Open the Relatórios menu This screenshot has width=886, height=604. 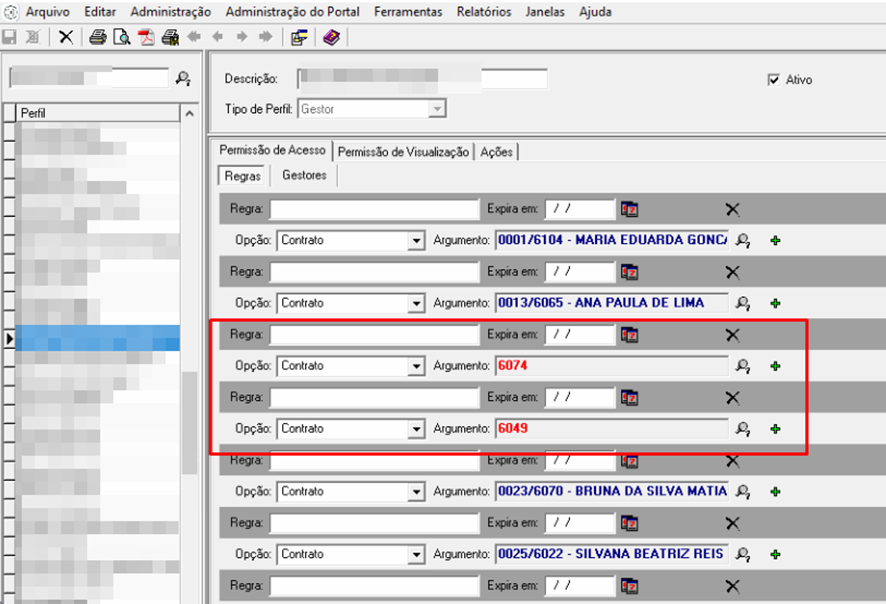pos(483,12)
